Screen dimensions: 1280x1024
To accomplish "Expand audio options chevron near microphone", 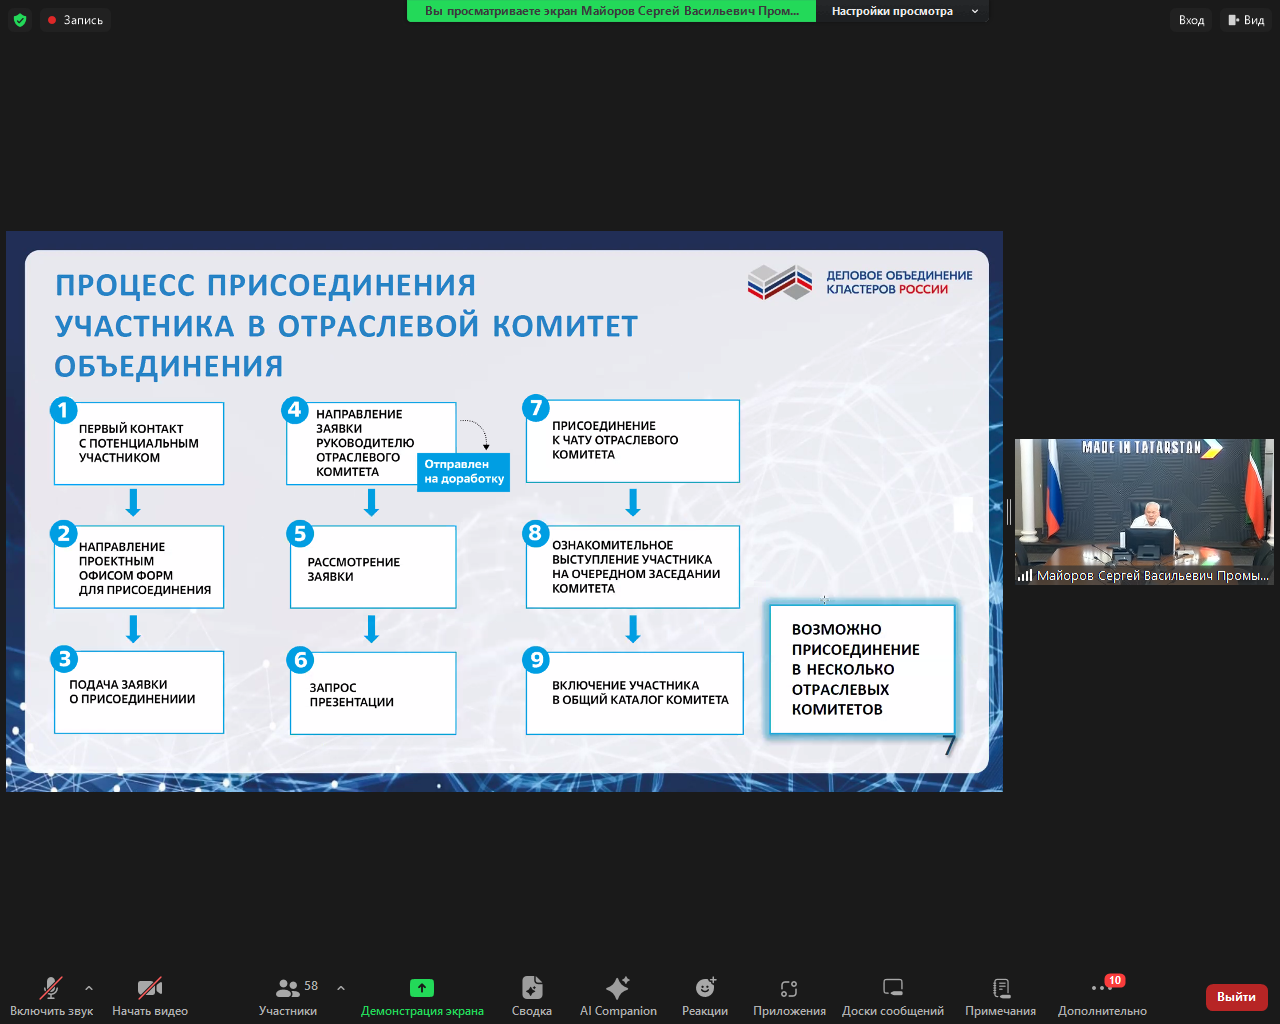I will point(89,990).
